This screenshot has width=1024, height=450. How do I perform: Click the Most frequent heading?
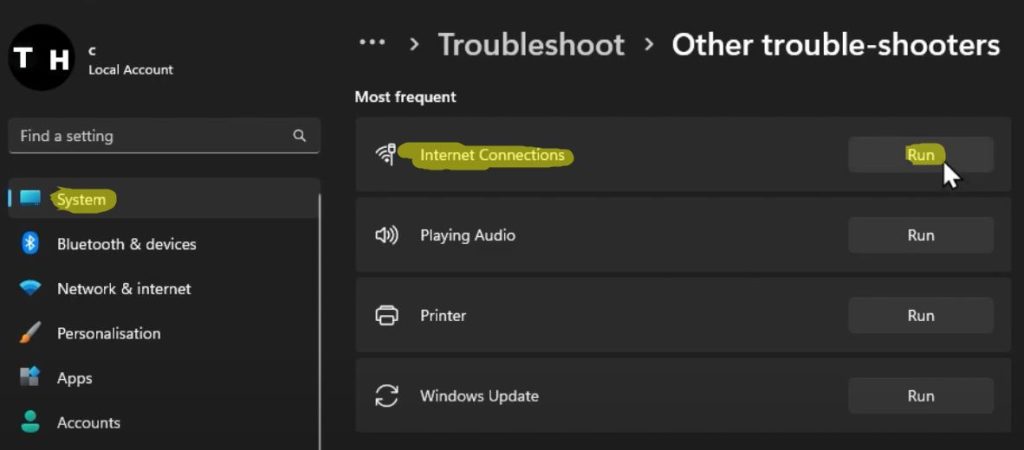click(x=406, y=97)
